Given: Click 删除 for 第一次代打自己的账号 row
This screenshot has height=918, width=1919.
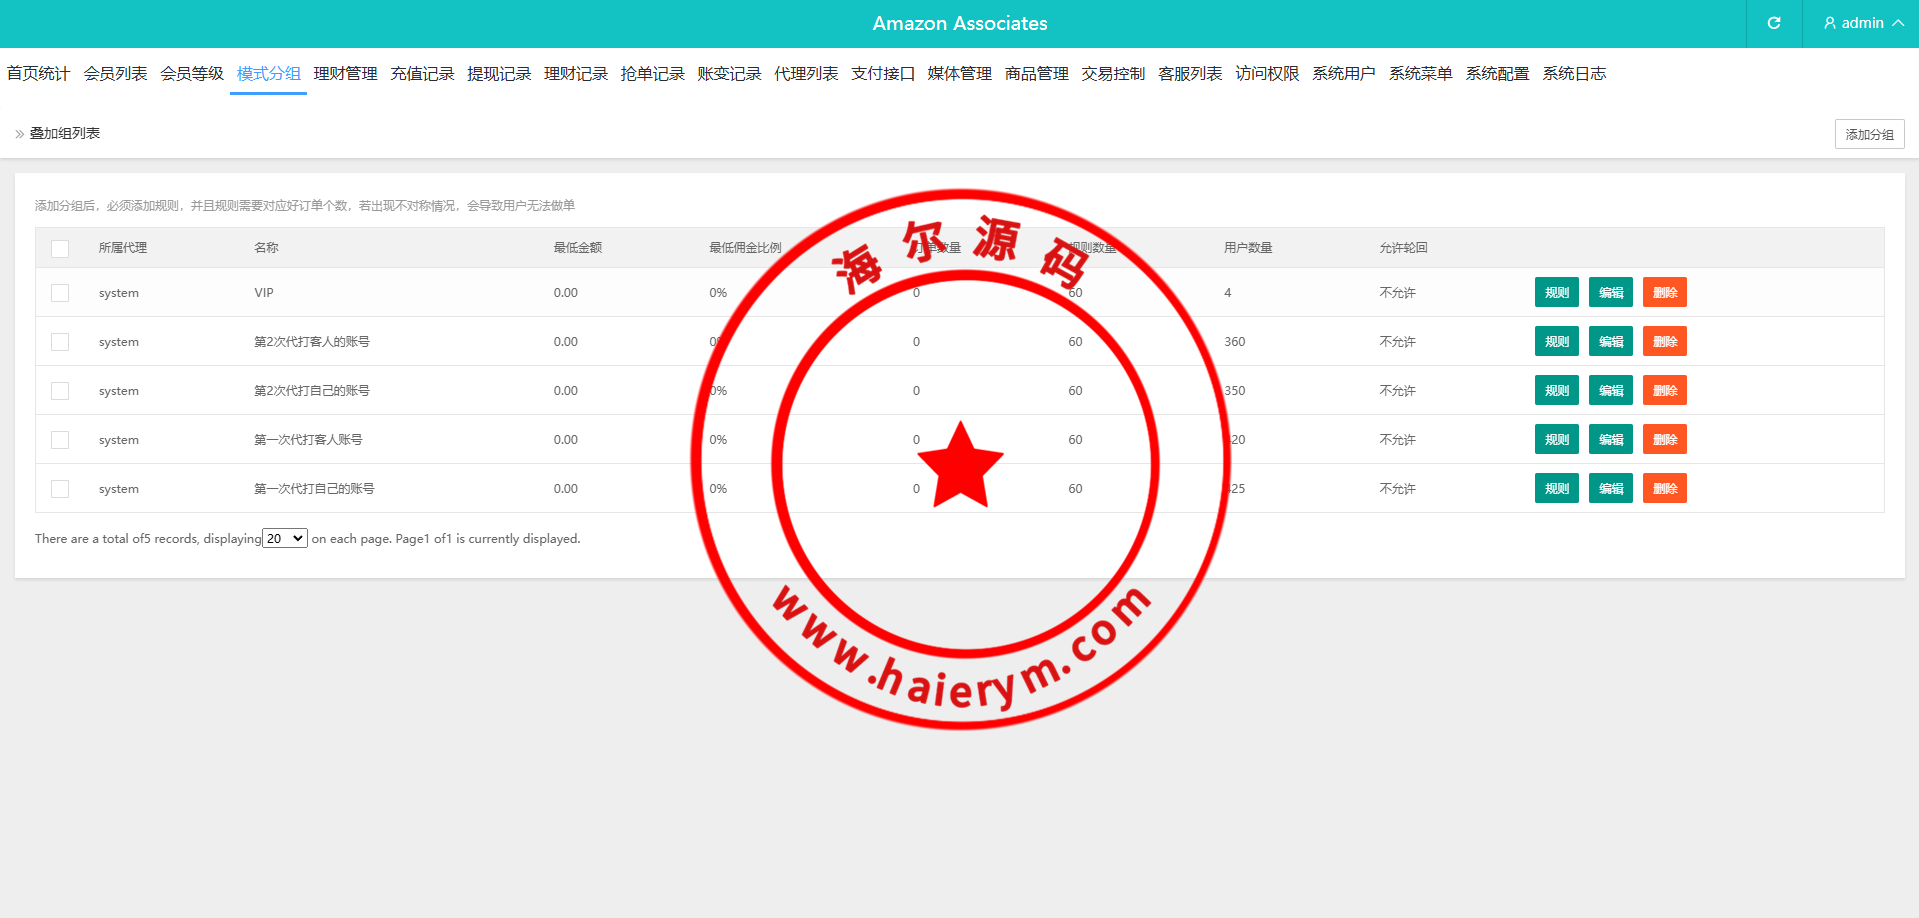Looking at the screenshot, I should click(1665, 489).
